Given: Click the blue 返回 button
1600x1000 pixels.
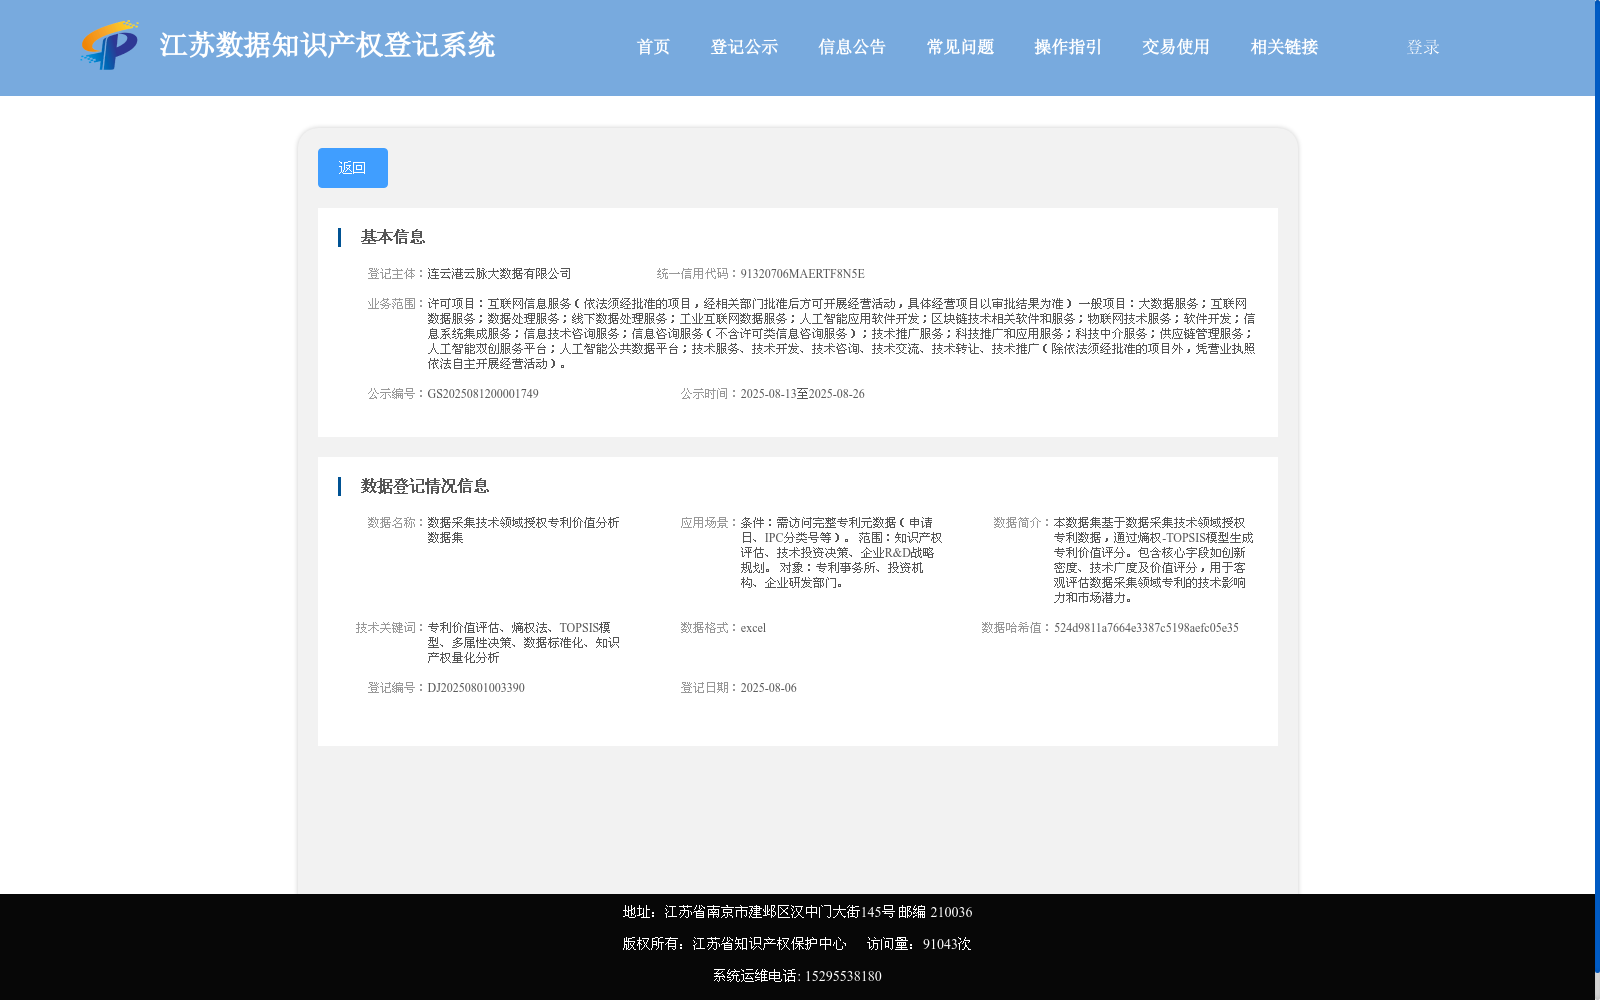Looking at the screenshot, I should [353, 168].
